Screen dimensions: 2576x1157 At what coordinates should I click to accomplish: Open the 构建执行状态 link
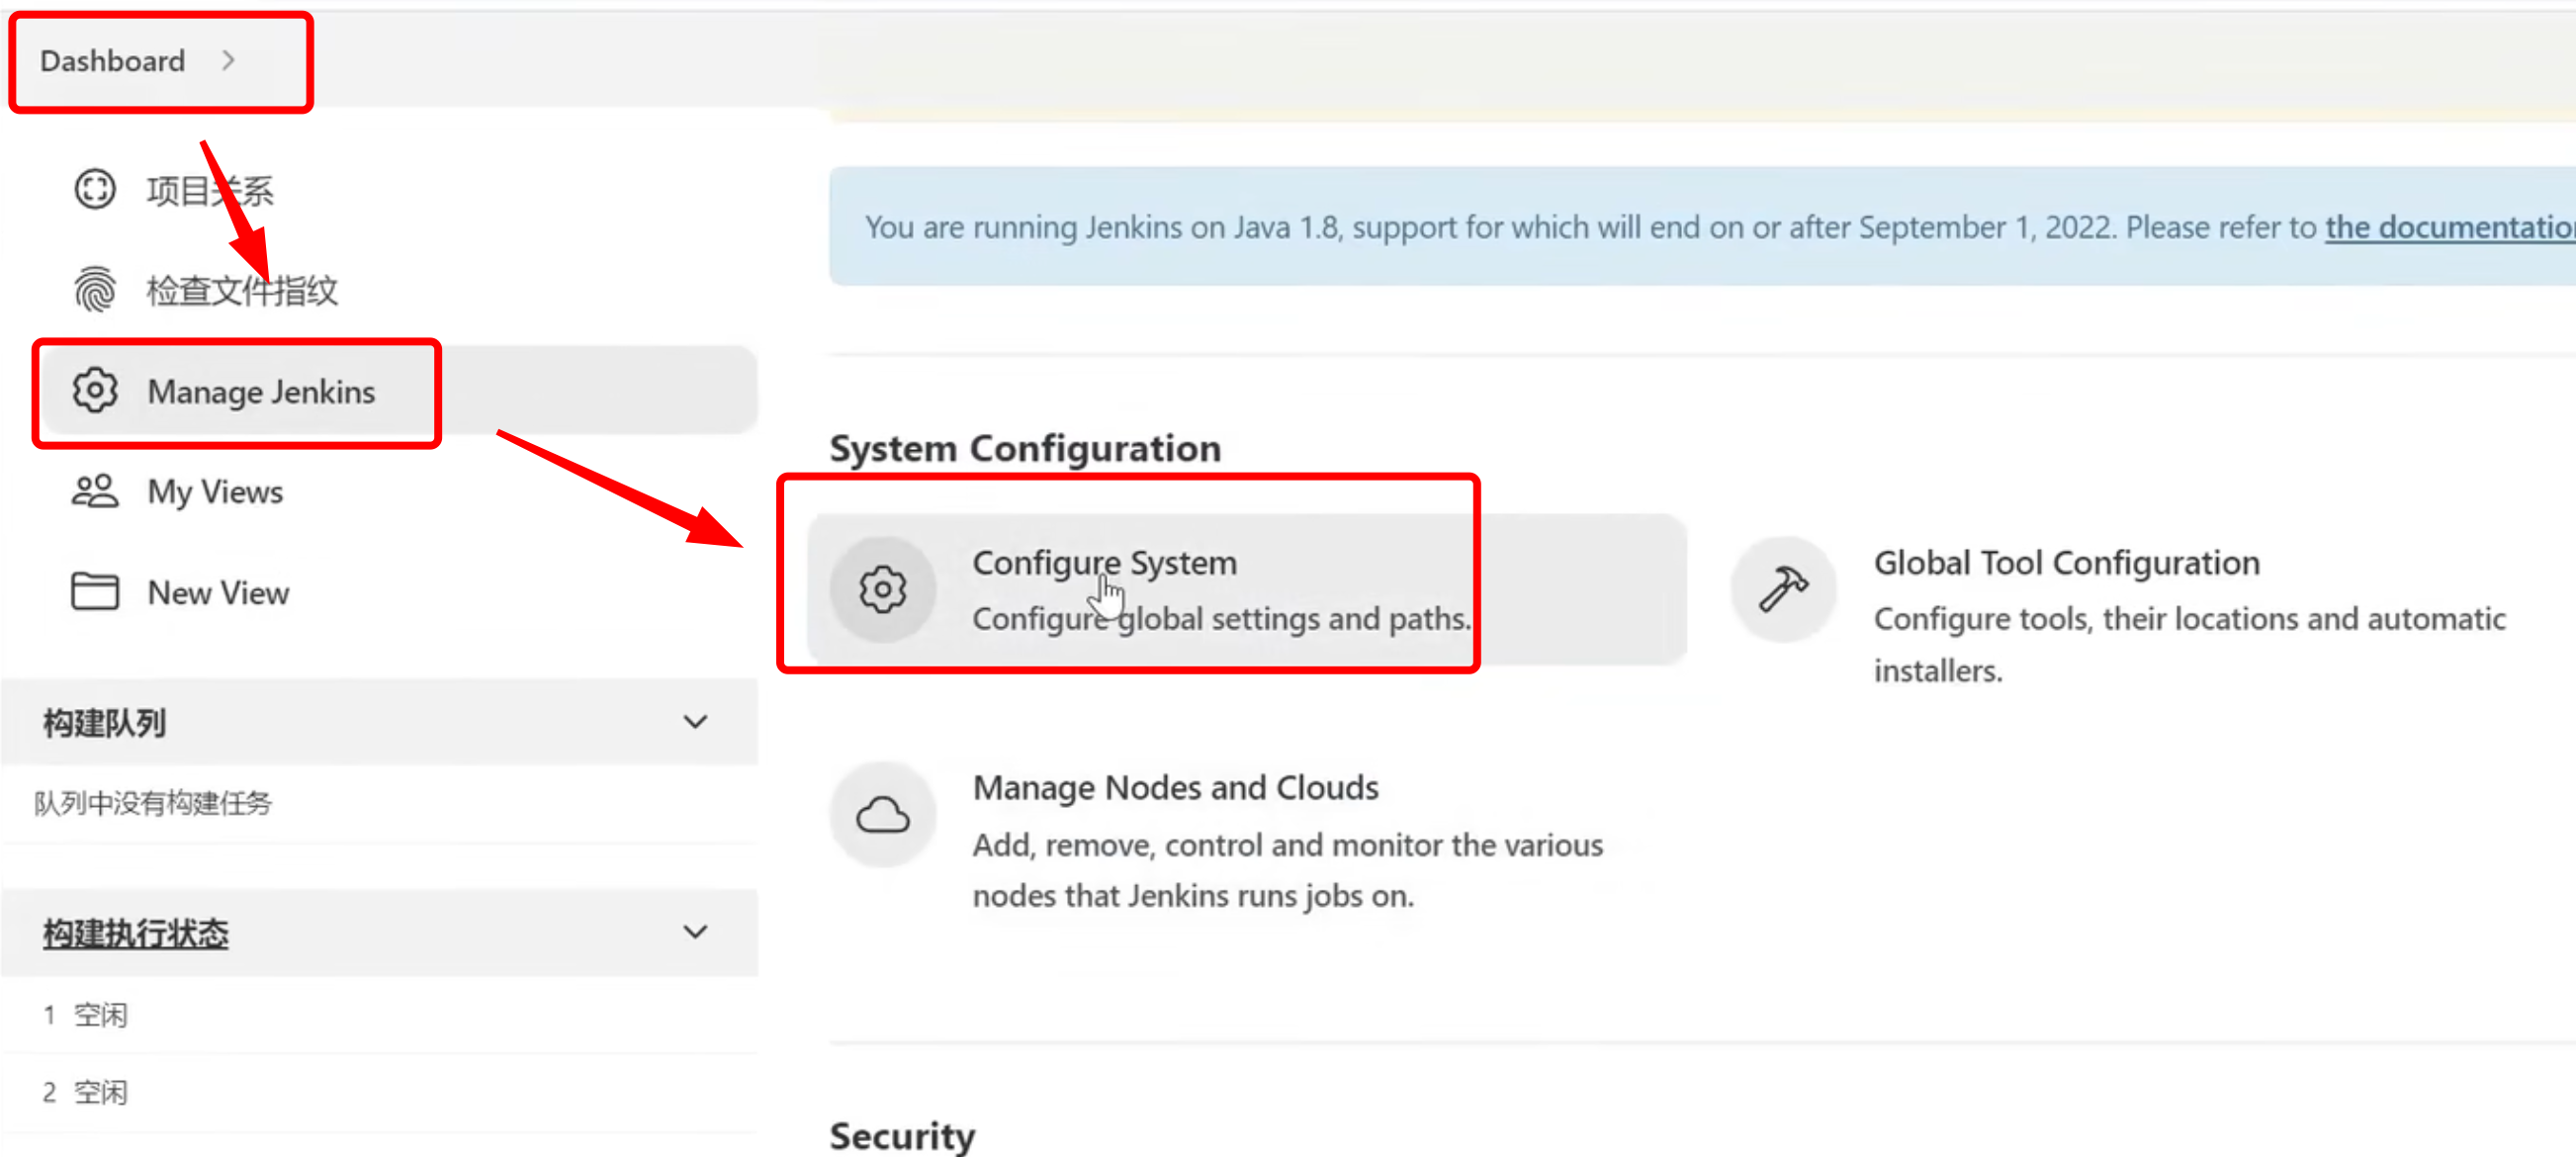[135, 933]
